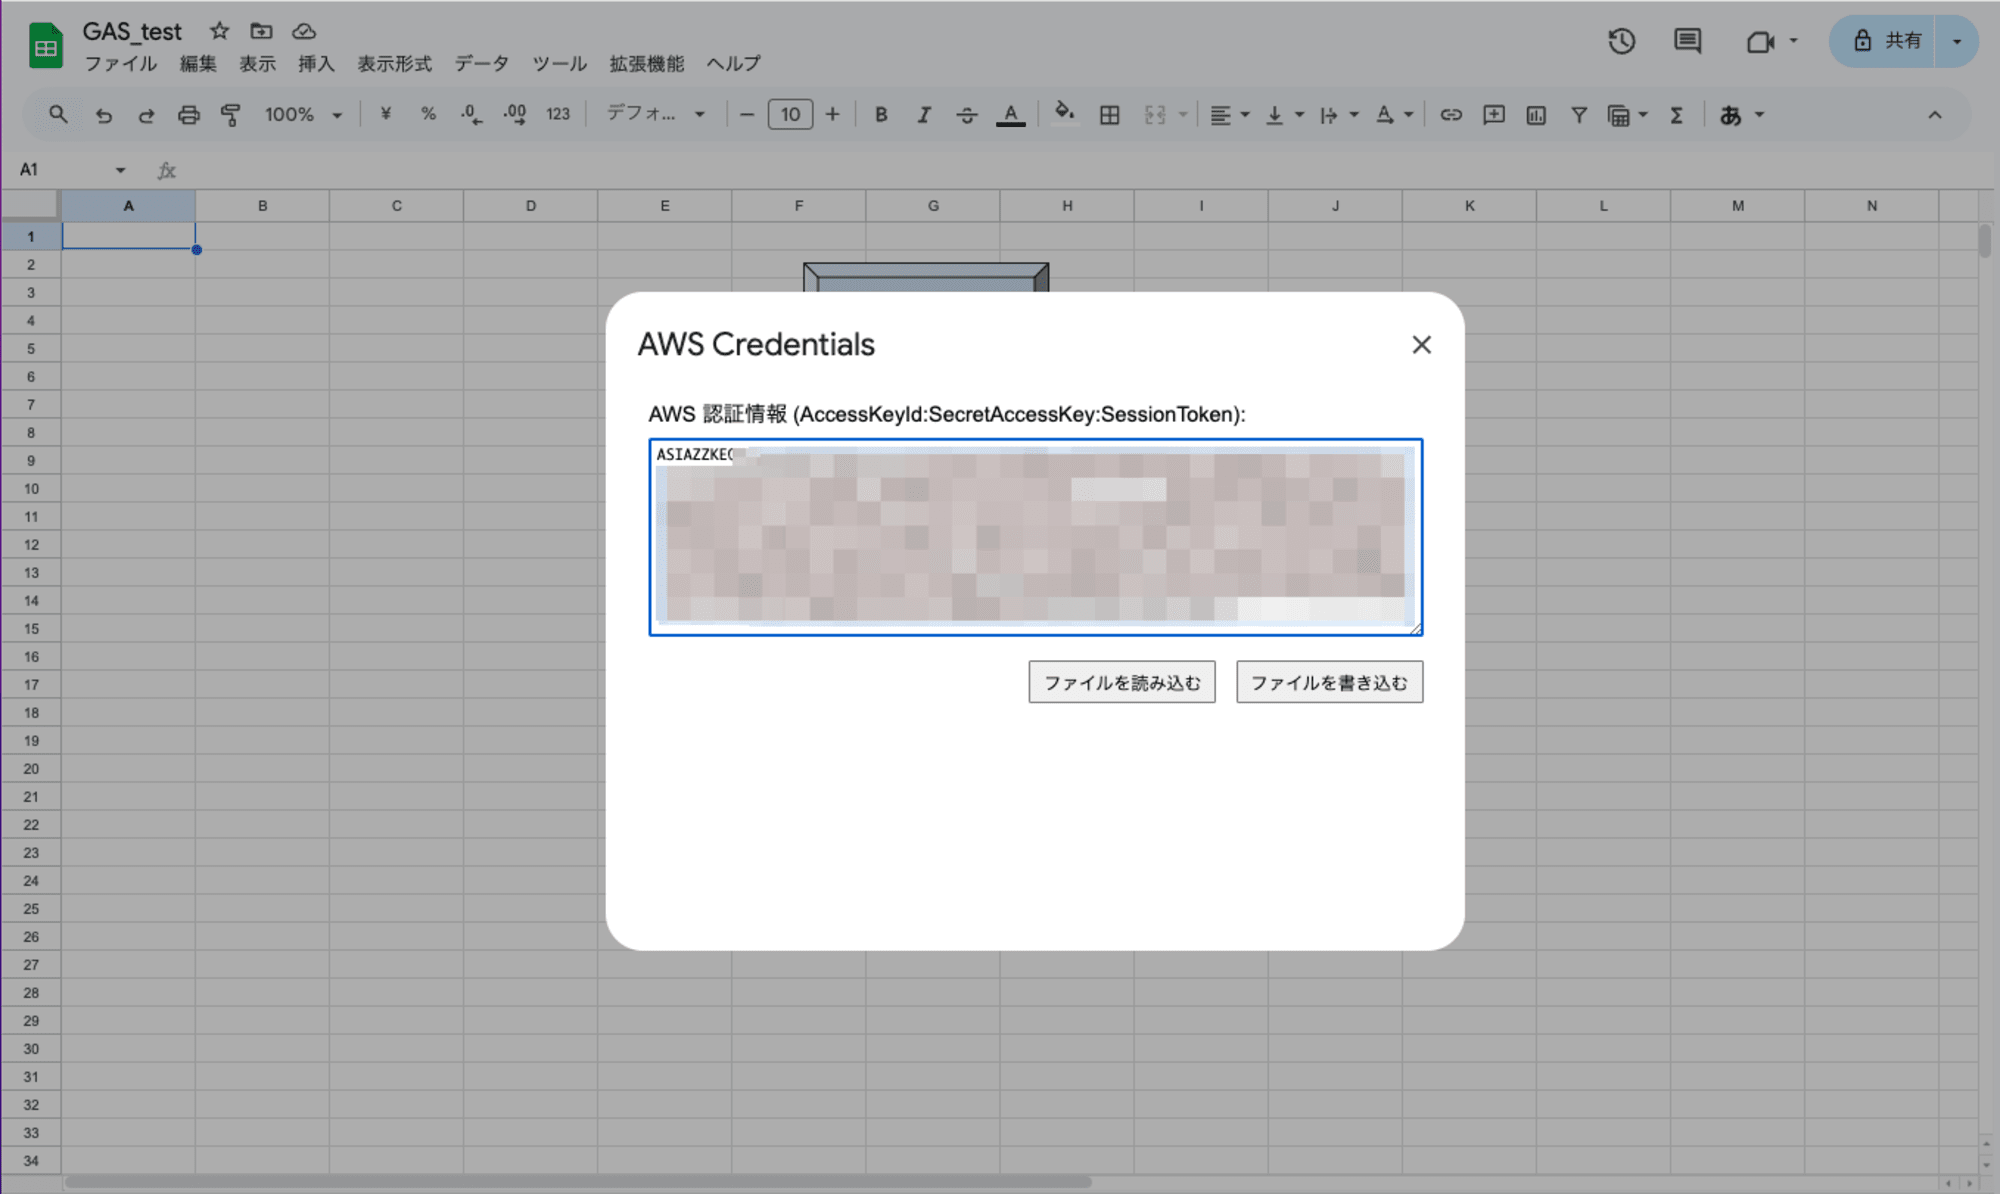Open version history clock icon
2000x1194 pixels.
pyautogui.click(x=1621, y=41)
